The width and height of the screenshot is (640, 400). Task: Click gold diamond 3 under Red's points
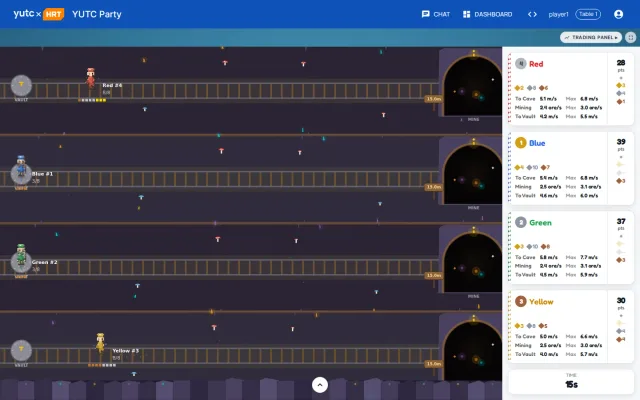coord(621,85)
